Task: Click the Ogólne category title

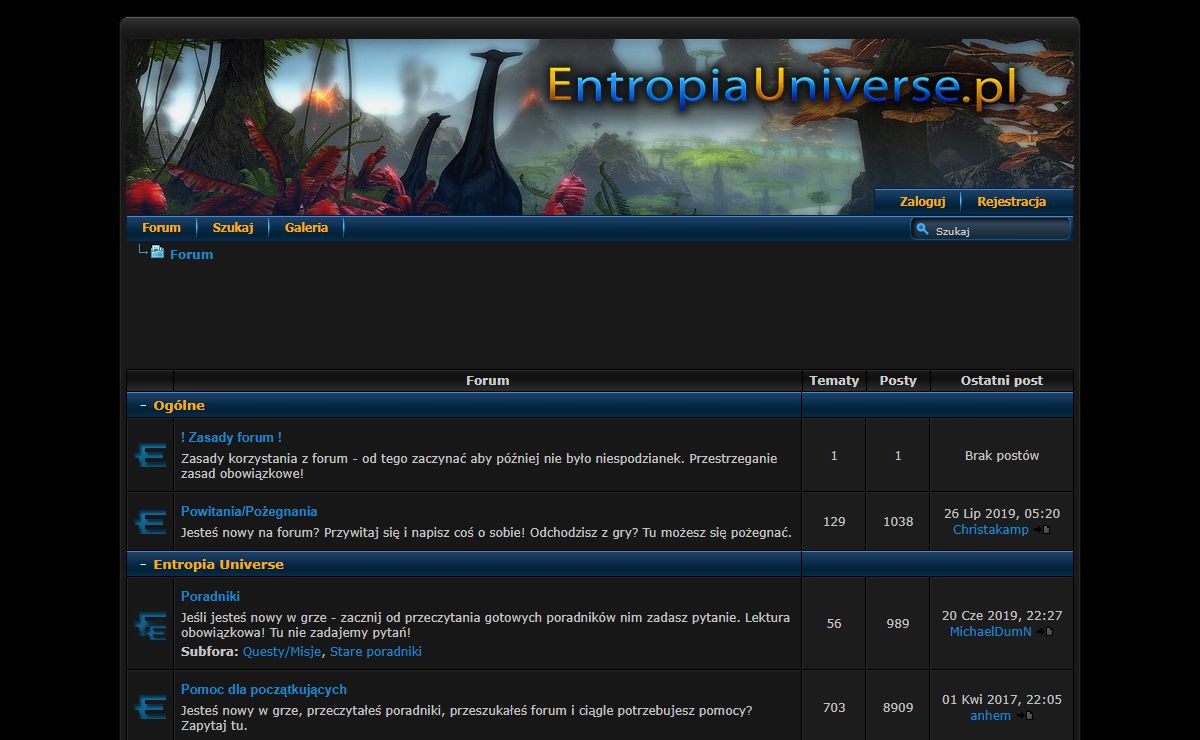Action: (x=179, y=405)
